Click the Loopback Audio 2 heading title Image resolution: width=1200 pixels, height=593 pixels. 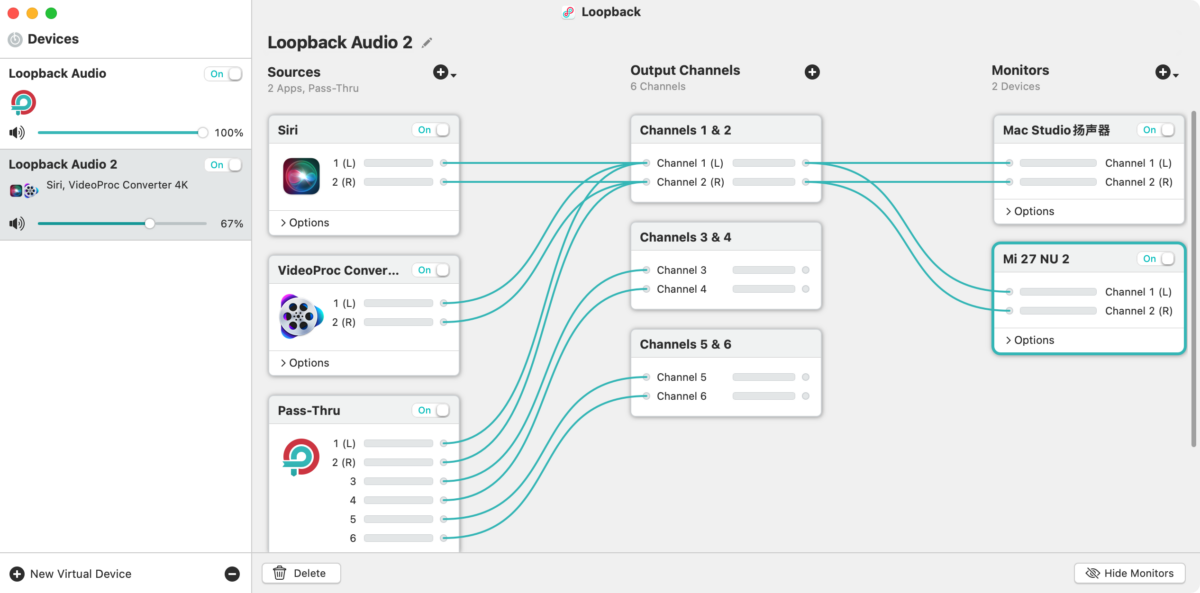tap(340, 42)
